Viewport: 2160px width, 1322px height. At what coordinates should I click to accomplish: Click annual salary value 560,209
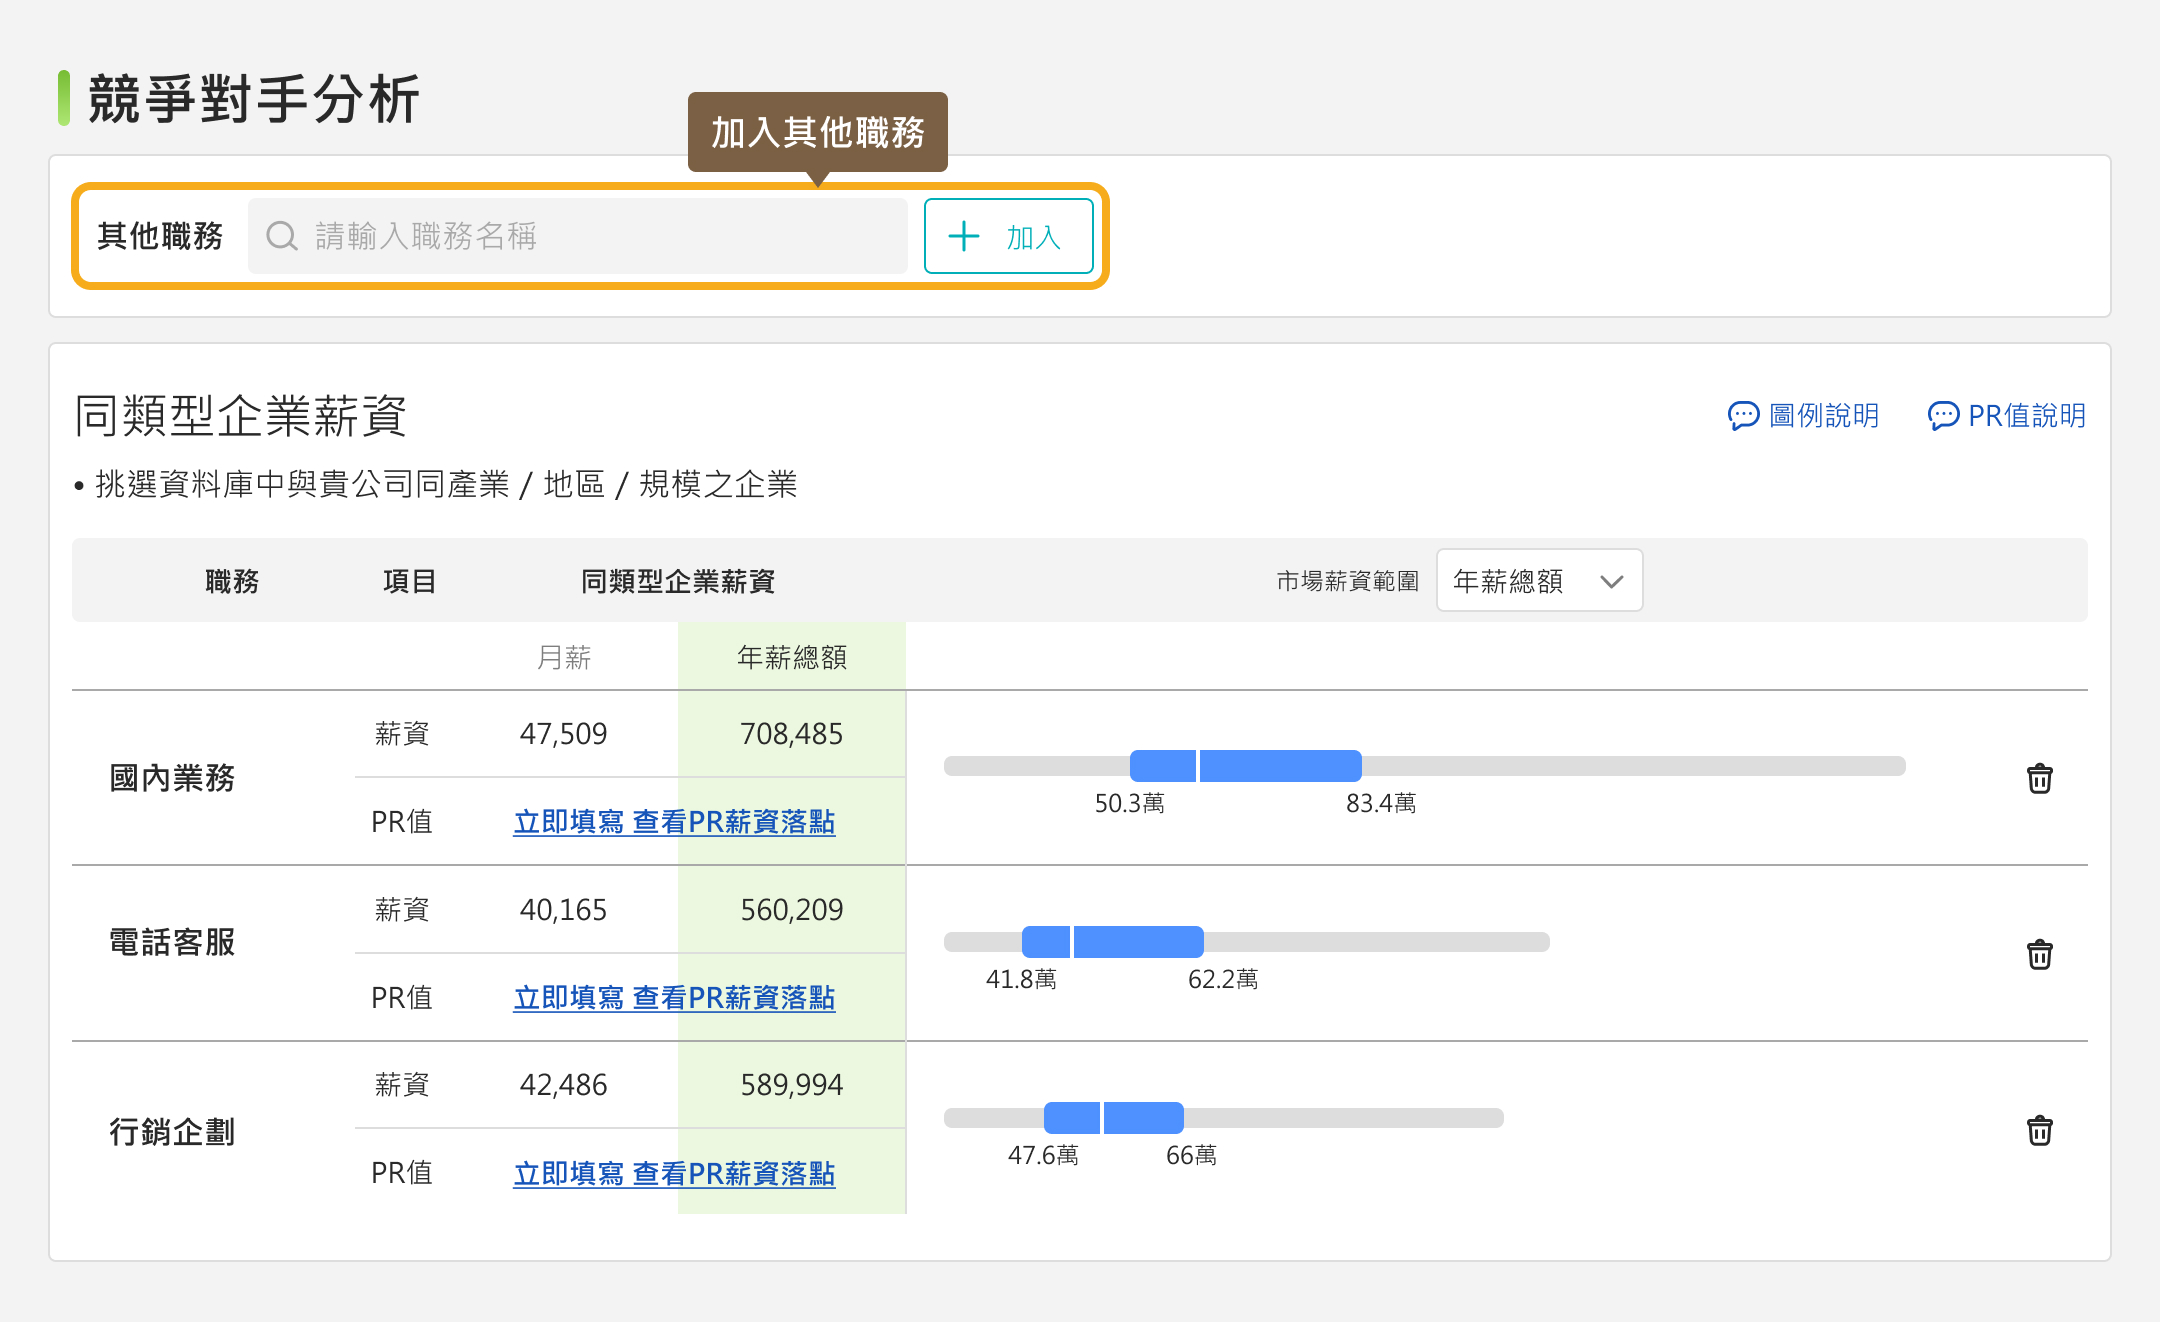pyautogui.click(x=791, y=910)
